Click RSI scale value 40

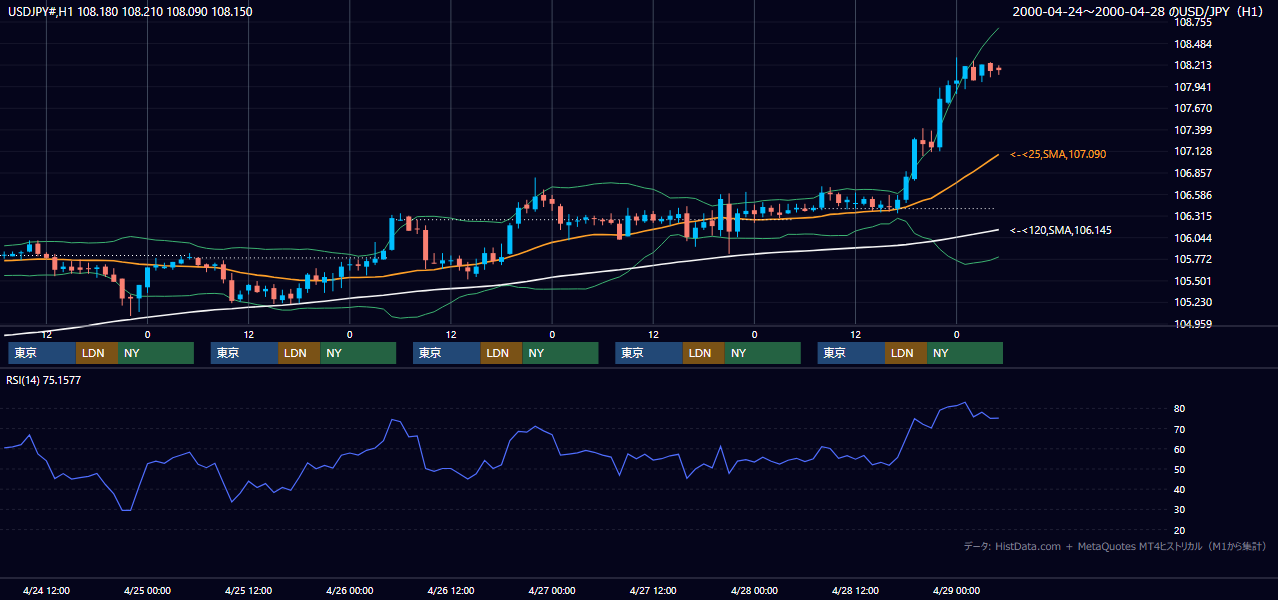pos(1180,489)
